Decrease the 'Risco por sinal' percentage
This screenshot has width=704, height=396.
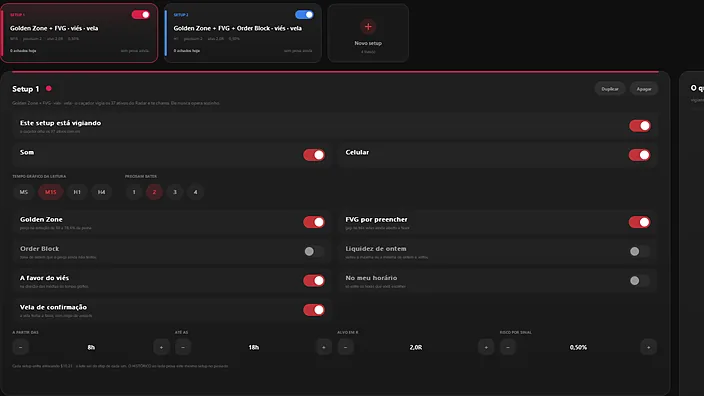point(508,347)
